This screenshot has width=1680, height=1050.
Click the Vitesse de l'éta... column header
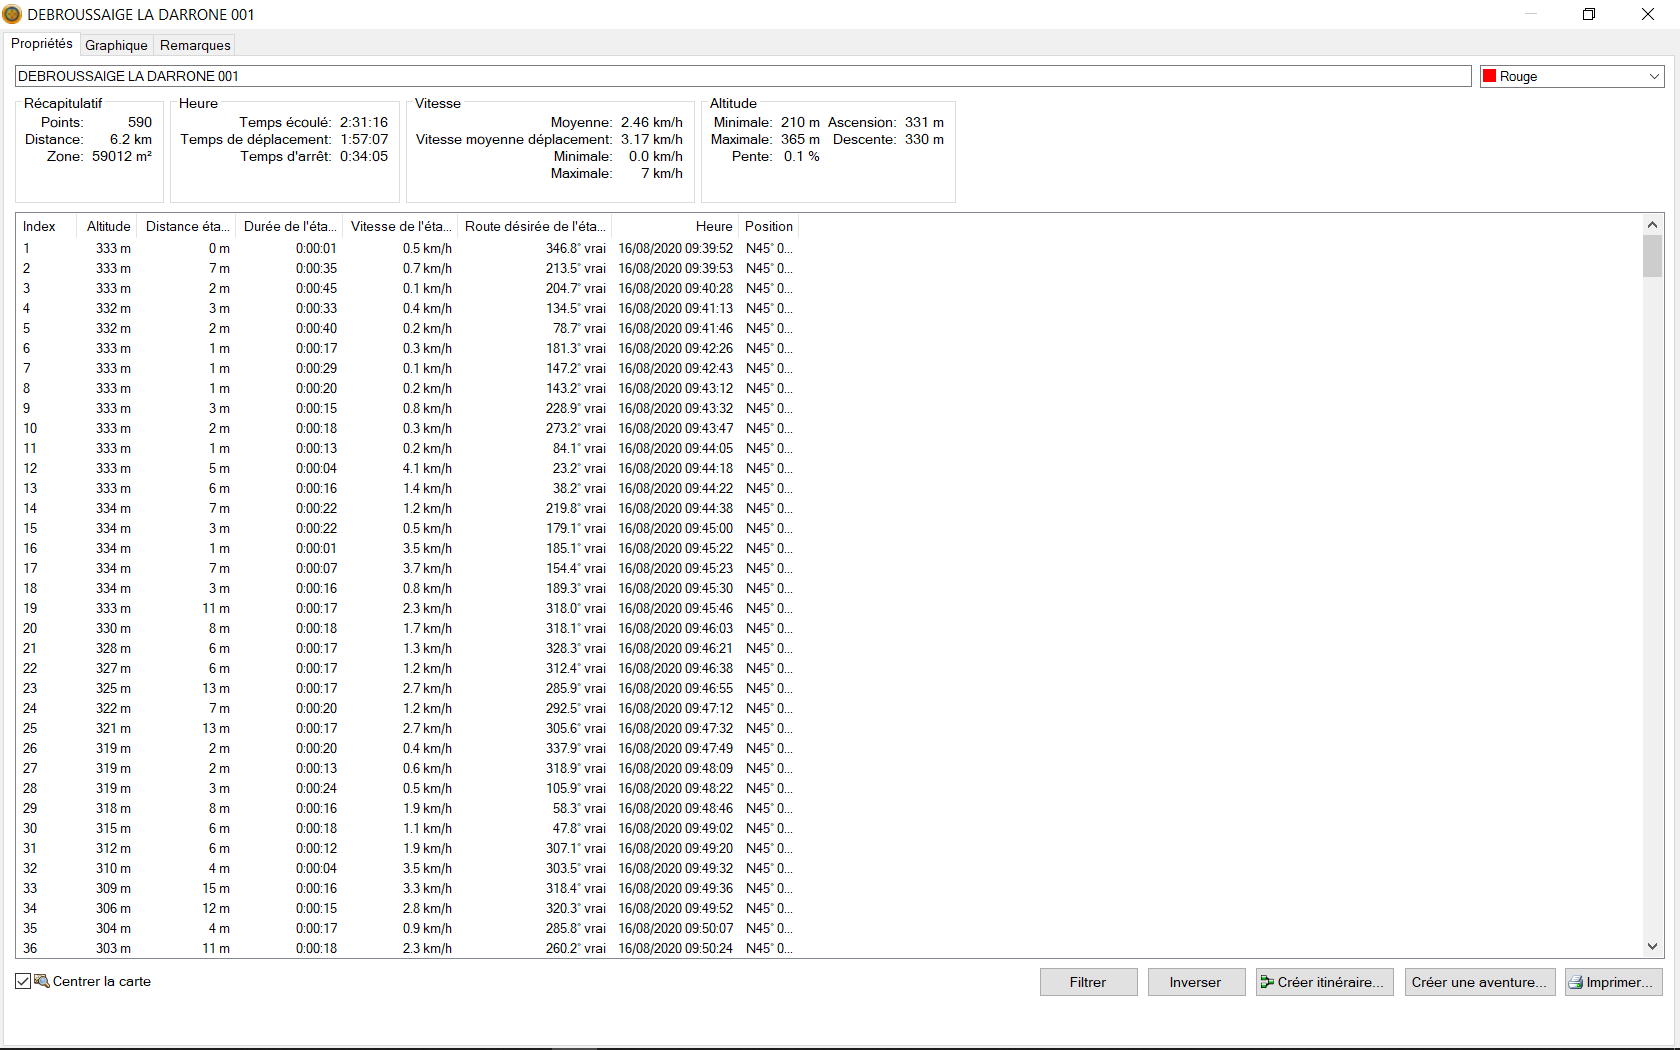(x=401, y=226)
